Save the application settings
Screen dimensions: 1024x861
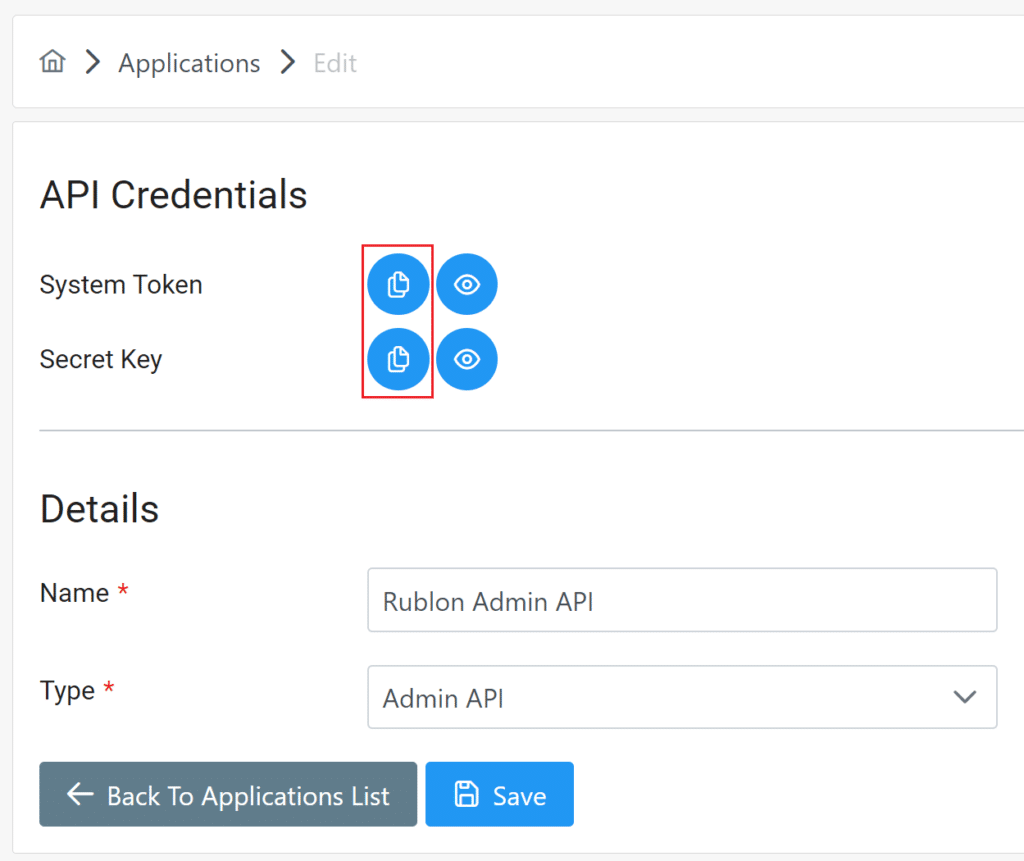click(x=499, y=794)
